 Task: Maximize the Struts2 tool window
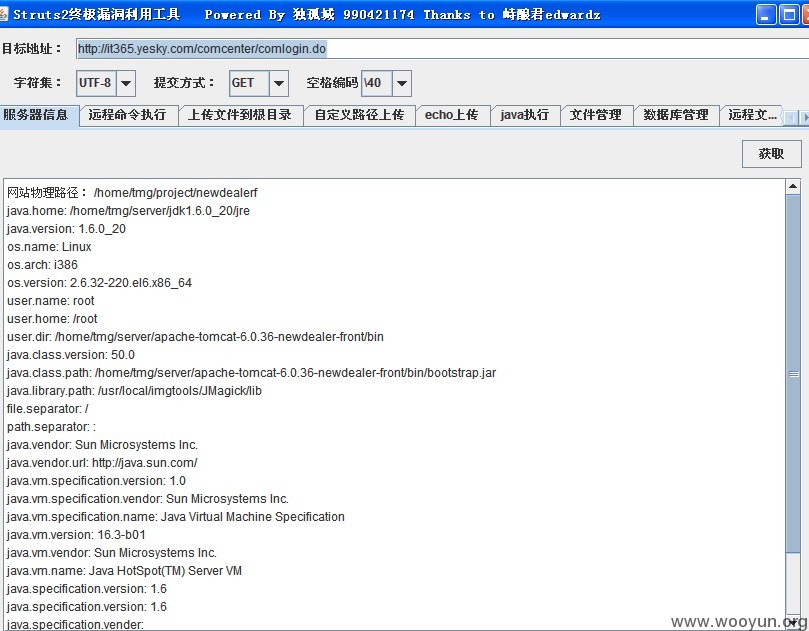tap(789, 14)
